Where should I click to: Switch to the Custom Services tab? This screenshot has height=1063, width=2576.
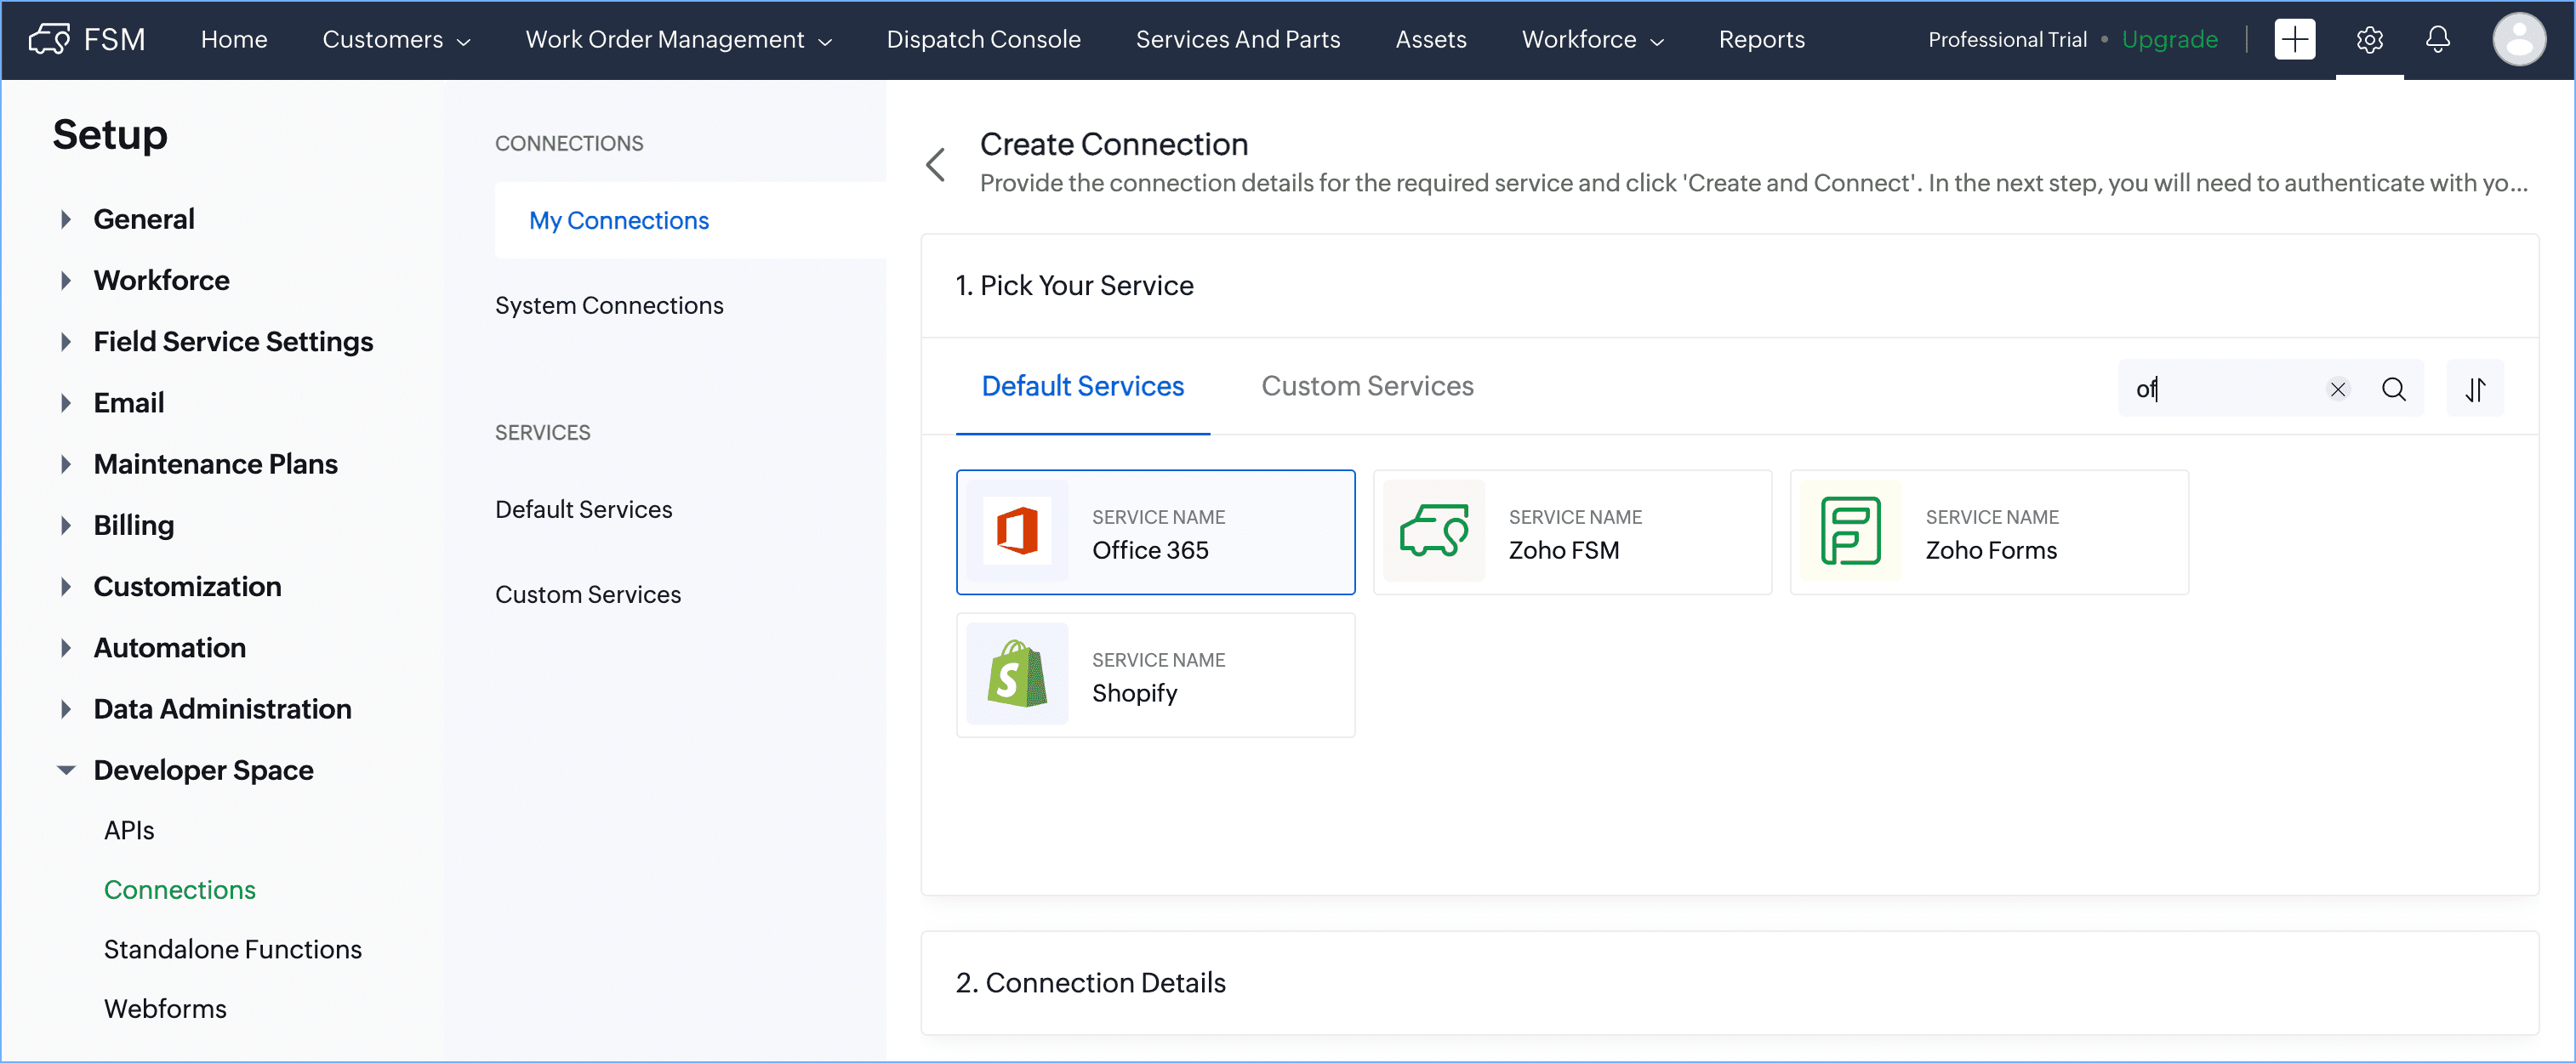pyautogui.click(x=1367, y=387)
